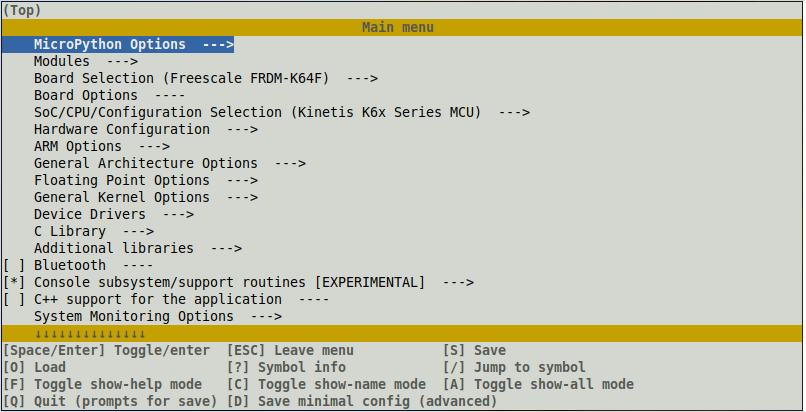This screenshot has width=806, height=412.
Task: Click the [Space/Enter] Toggle/enter hint
Action: [x=106, y=350]
